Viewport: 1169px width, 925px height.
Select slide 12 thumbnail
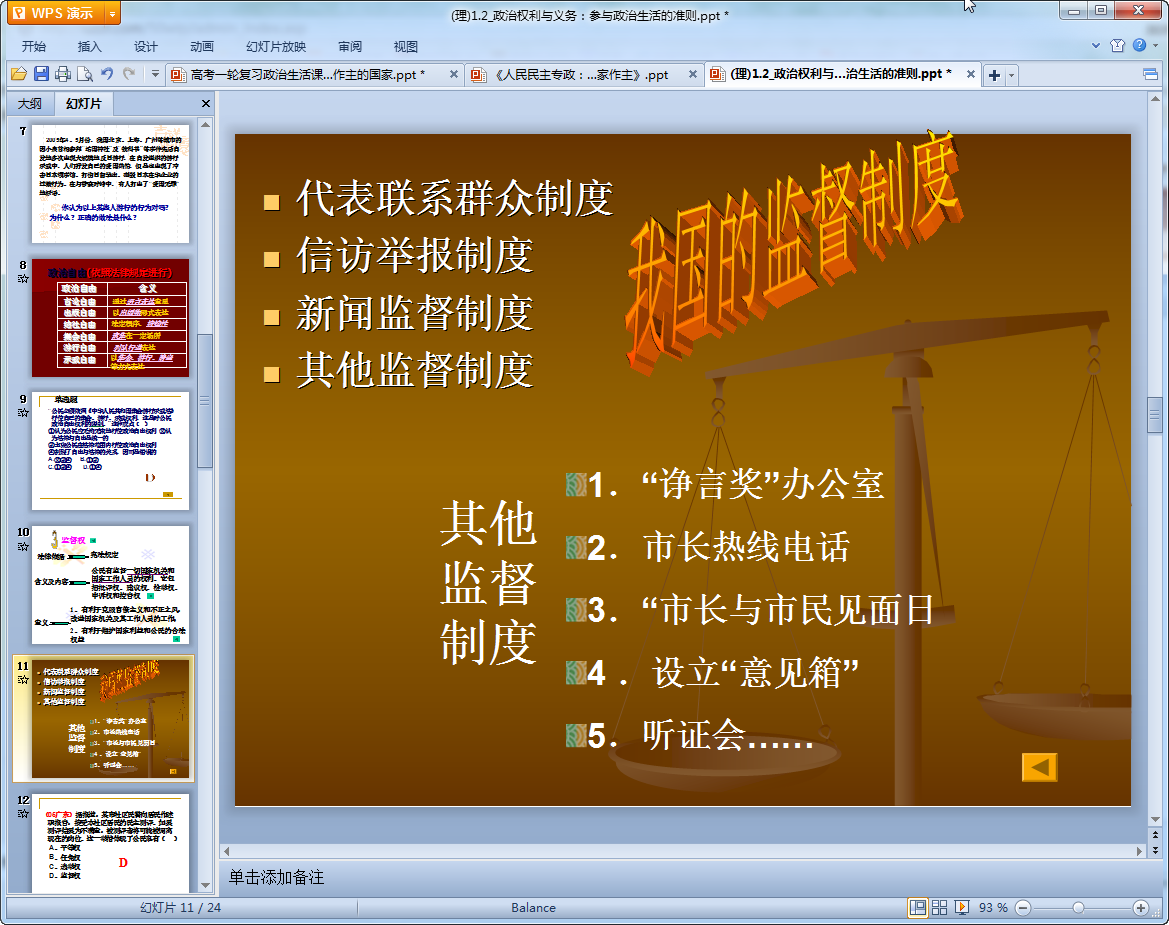coord(110,843)
